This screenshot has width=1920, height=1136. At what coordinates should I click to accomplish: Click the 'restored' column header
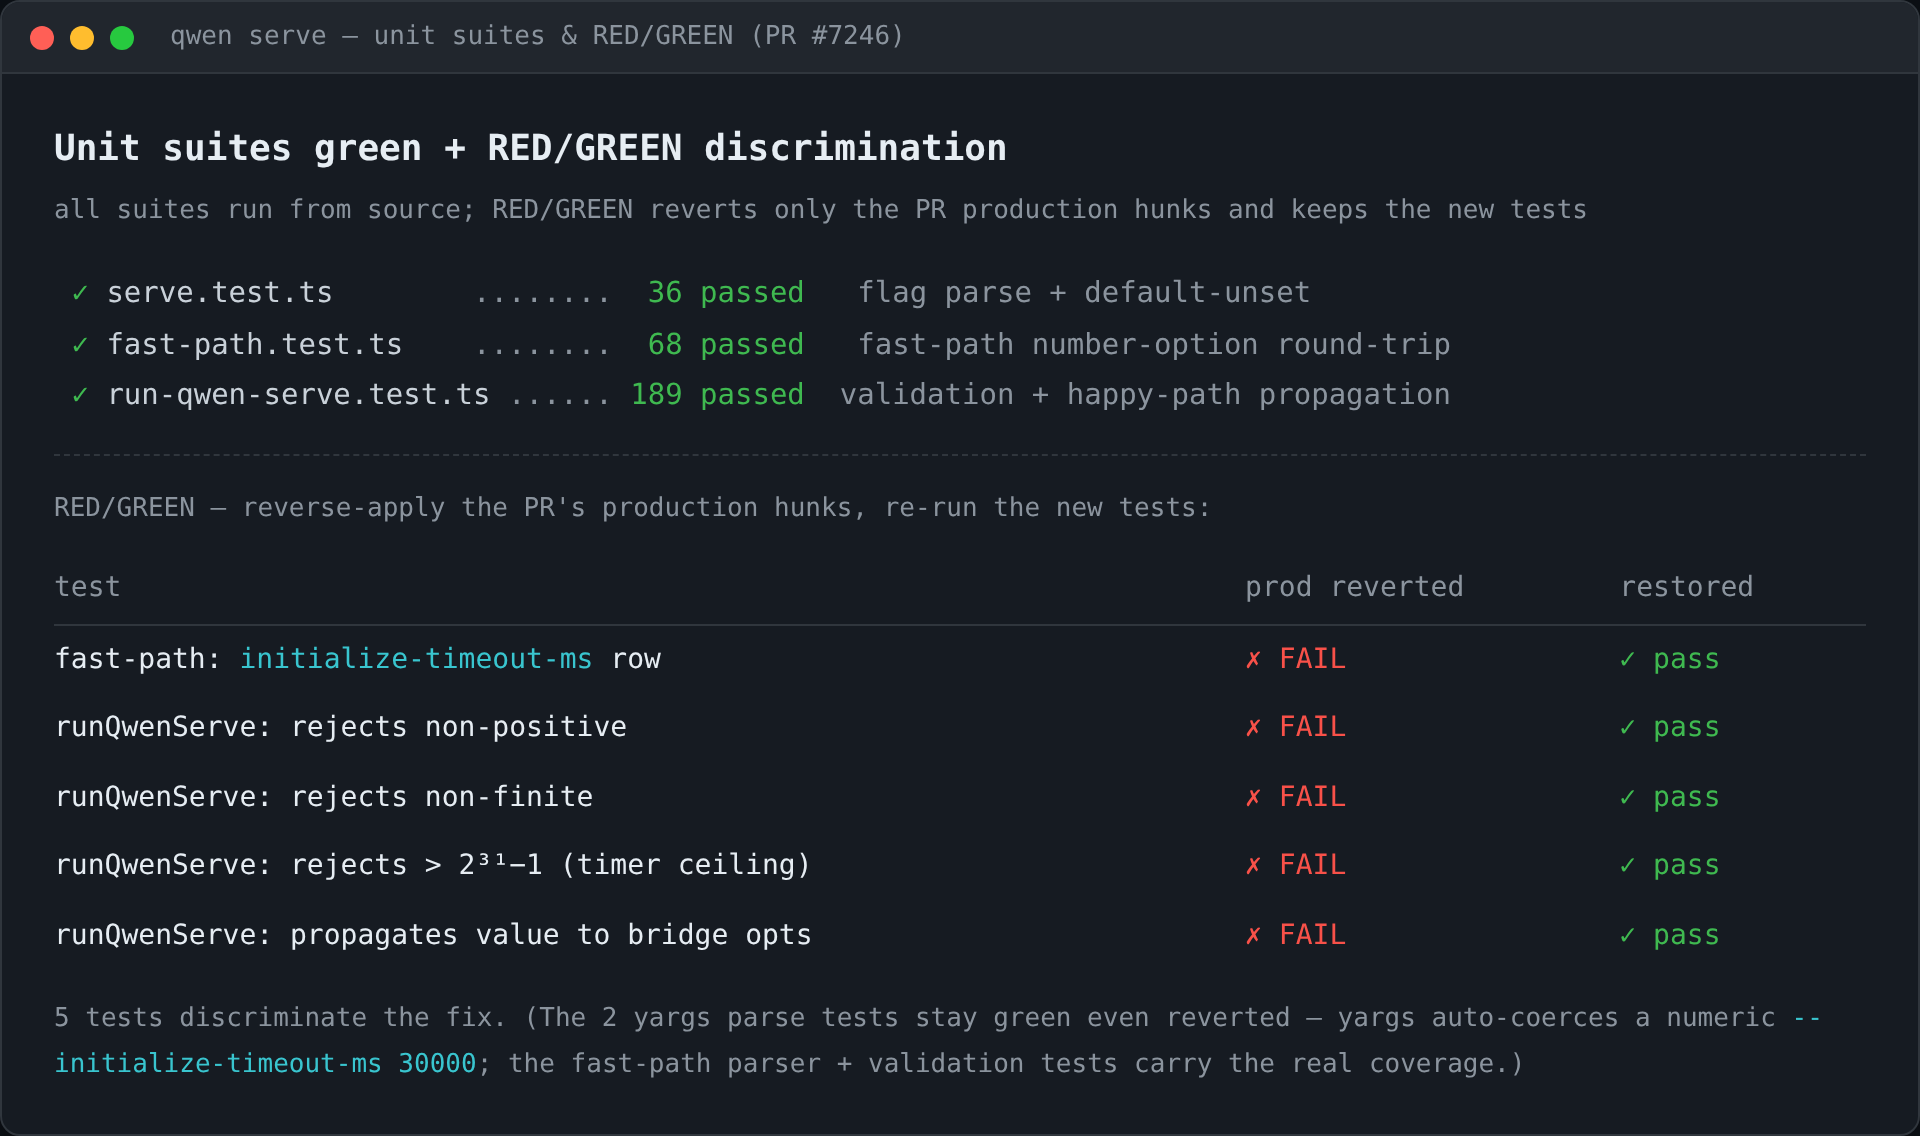tap(1687, 587)
